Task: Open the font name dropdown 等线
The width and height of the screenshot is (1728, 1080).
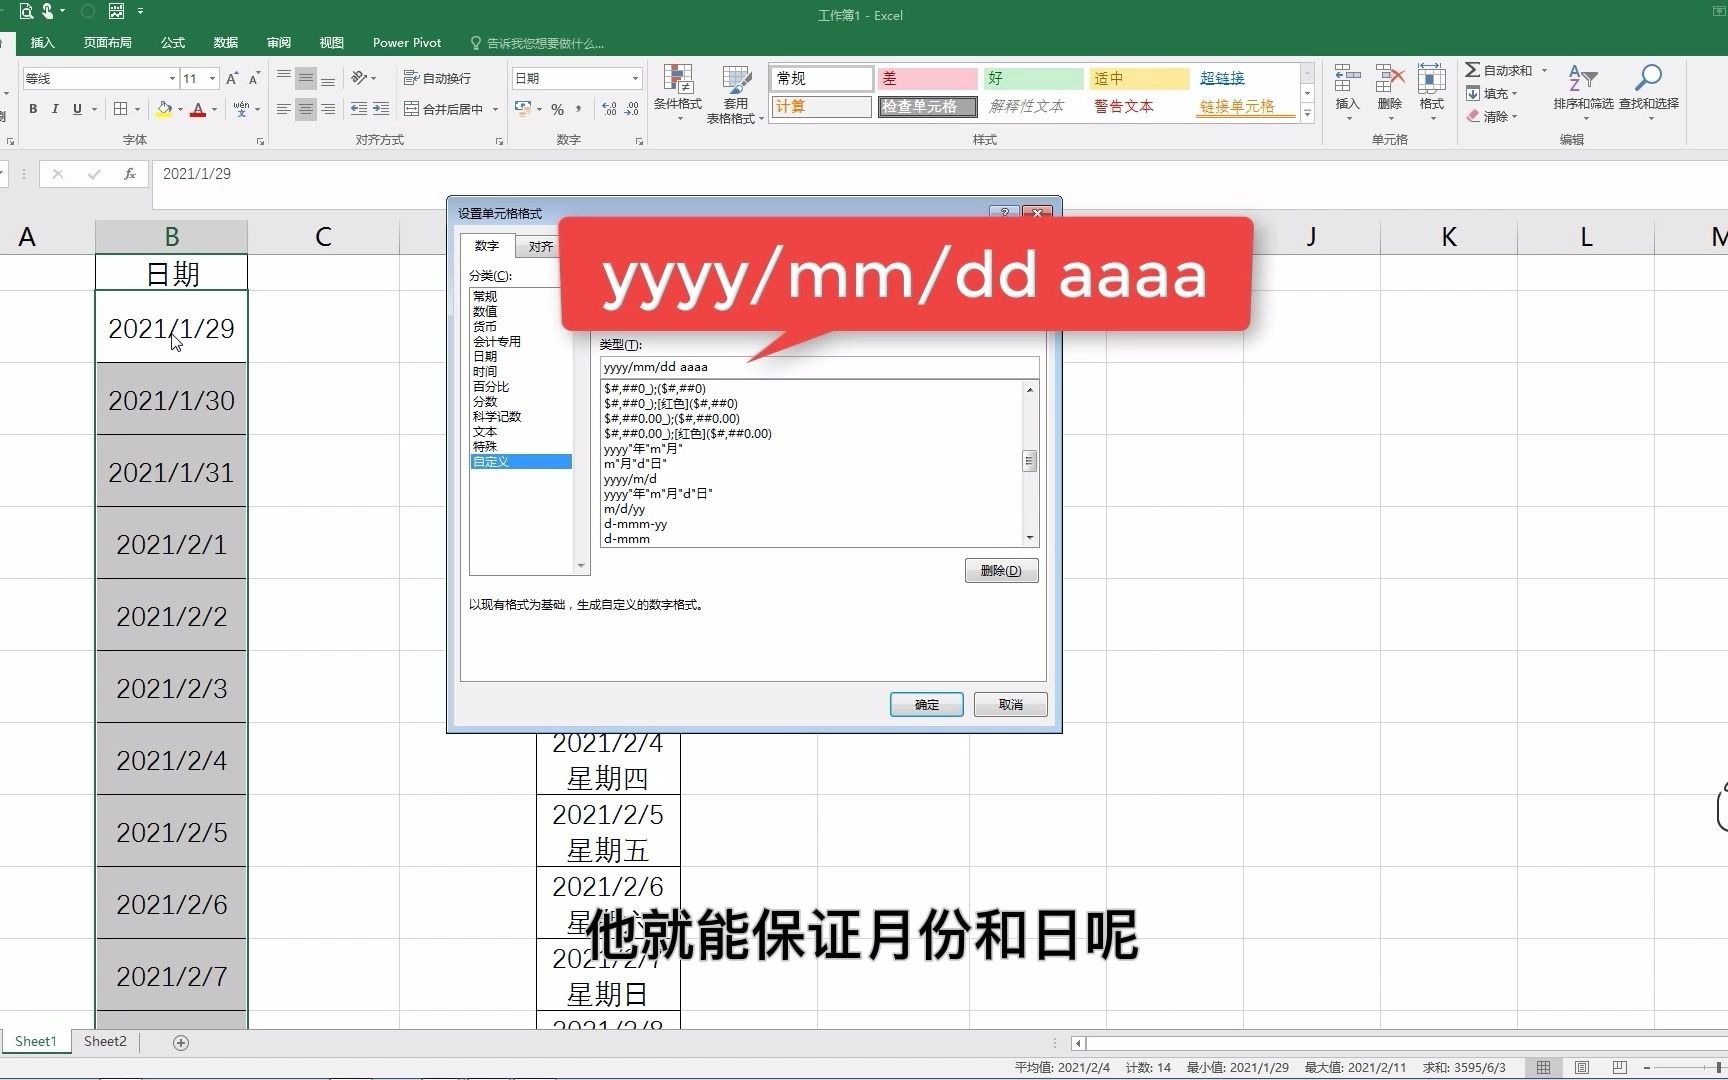Action: coord(172,78)
